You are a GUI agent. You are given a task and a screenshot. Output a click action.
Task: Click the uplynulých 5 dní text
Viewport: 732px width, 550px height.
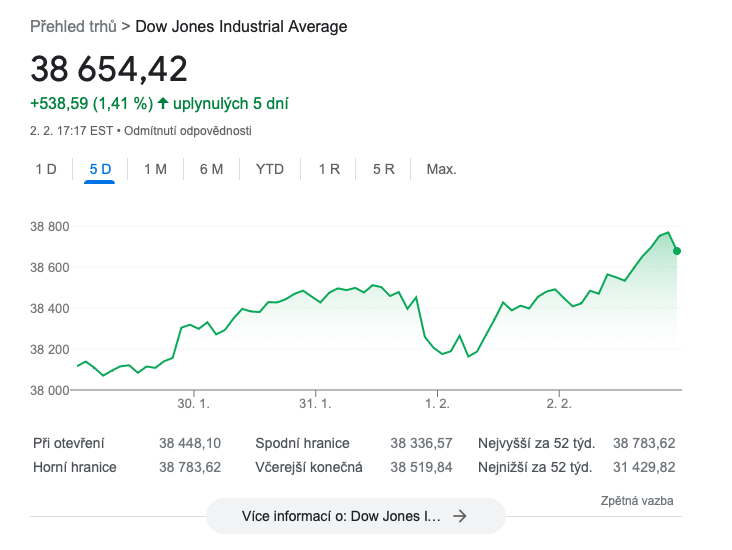231,103
